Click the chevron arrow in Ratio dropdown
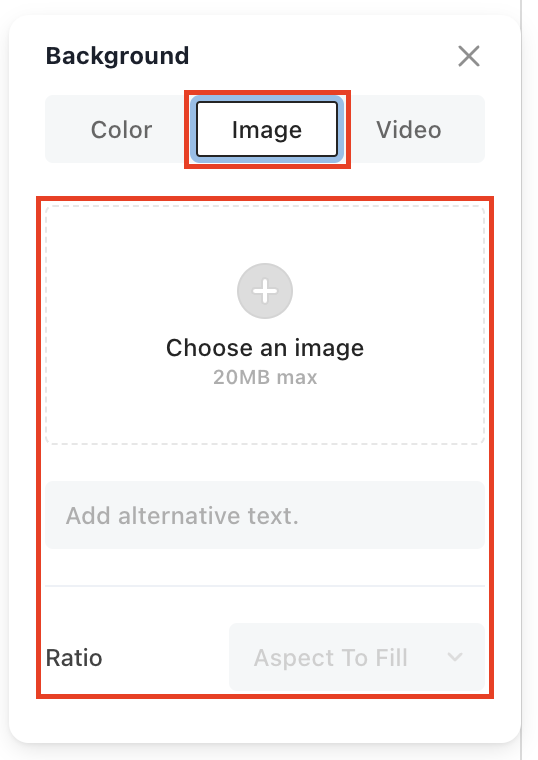The width and height of the screenshot is (538, 760). (455, 657)
